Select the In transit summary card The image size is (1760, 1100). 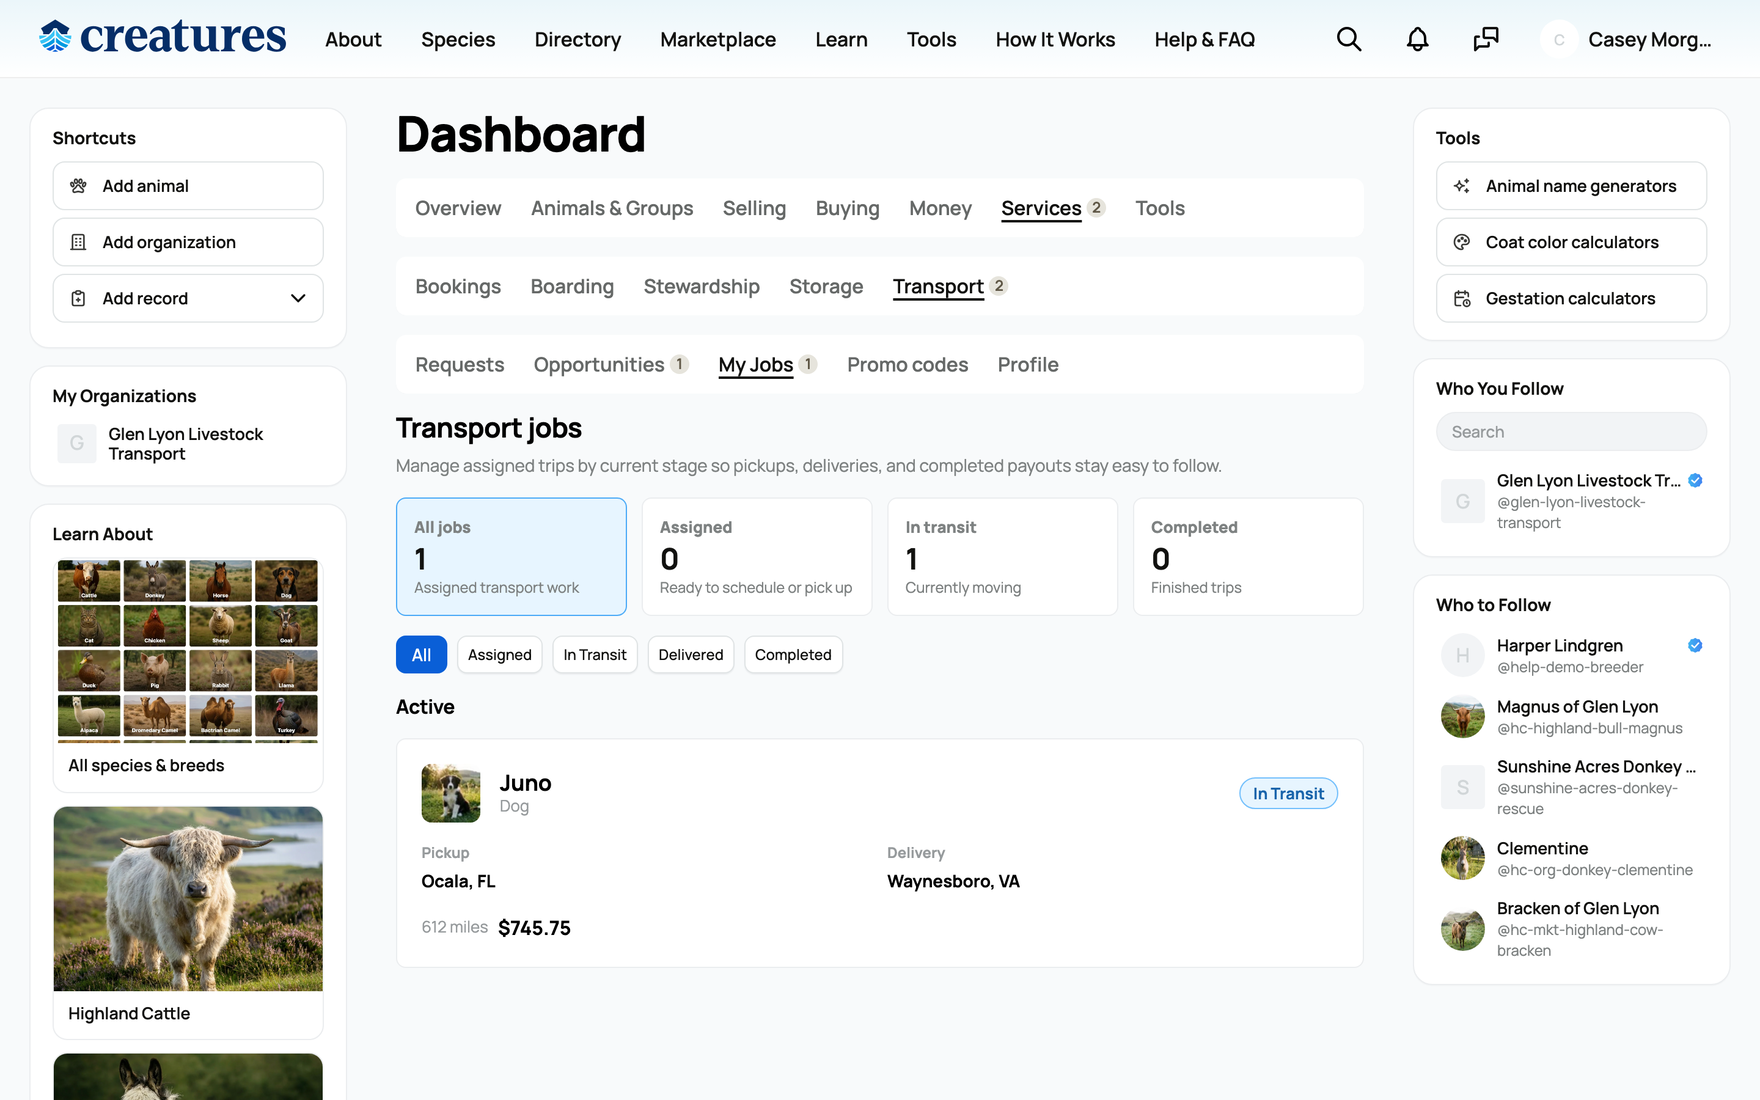point(1002,556)
